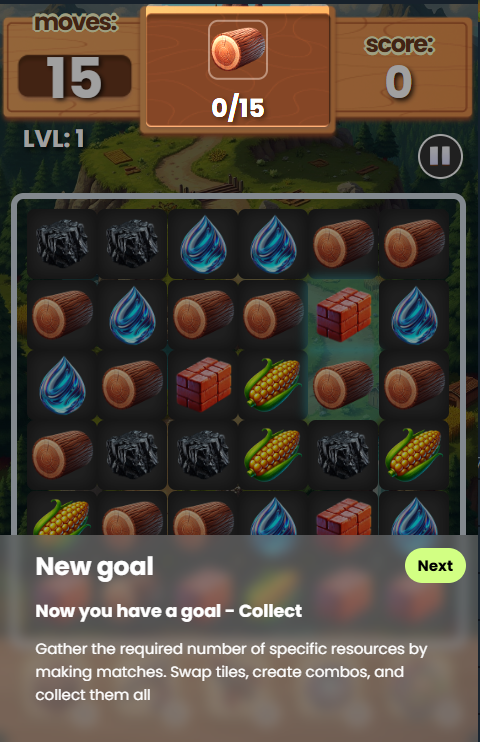Tap water drop ending the second row
This screenshot has width=480, height=742.
pos(414,314)
